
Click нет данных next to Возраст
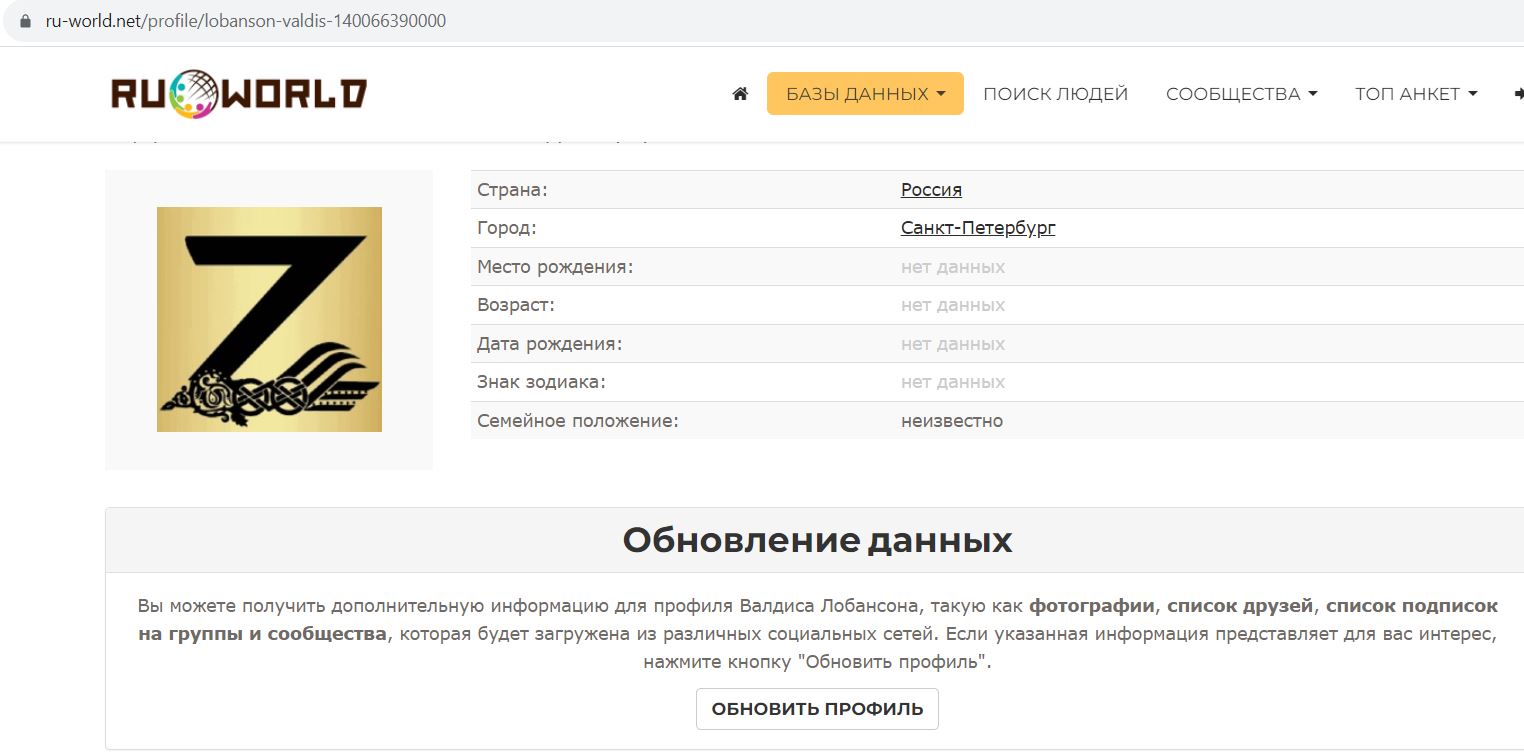[953, 305]
